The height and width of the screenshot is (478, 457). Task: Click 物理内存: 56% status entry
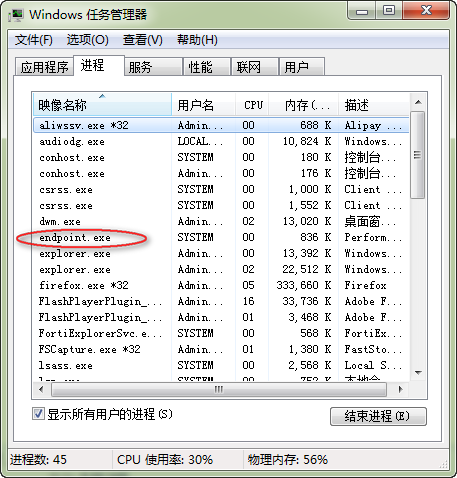[x=288, y=460]
